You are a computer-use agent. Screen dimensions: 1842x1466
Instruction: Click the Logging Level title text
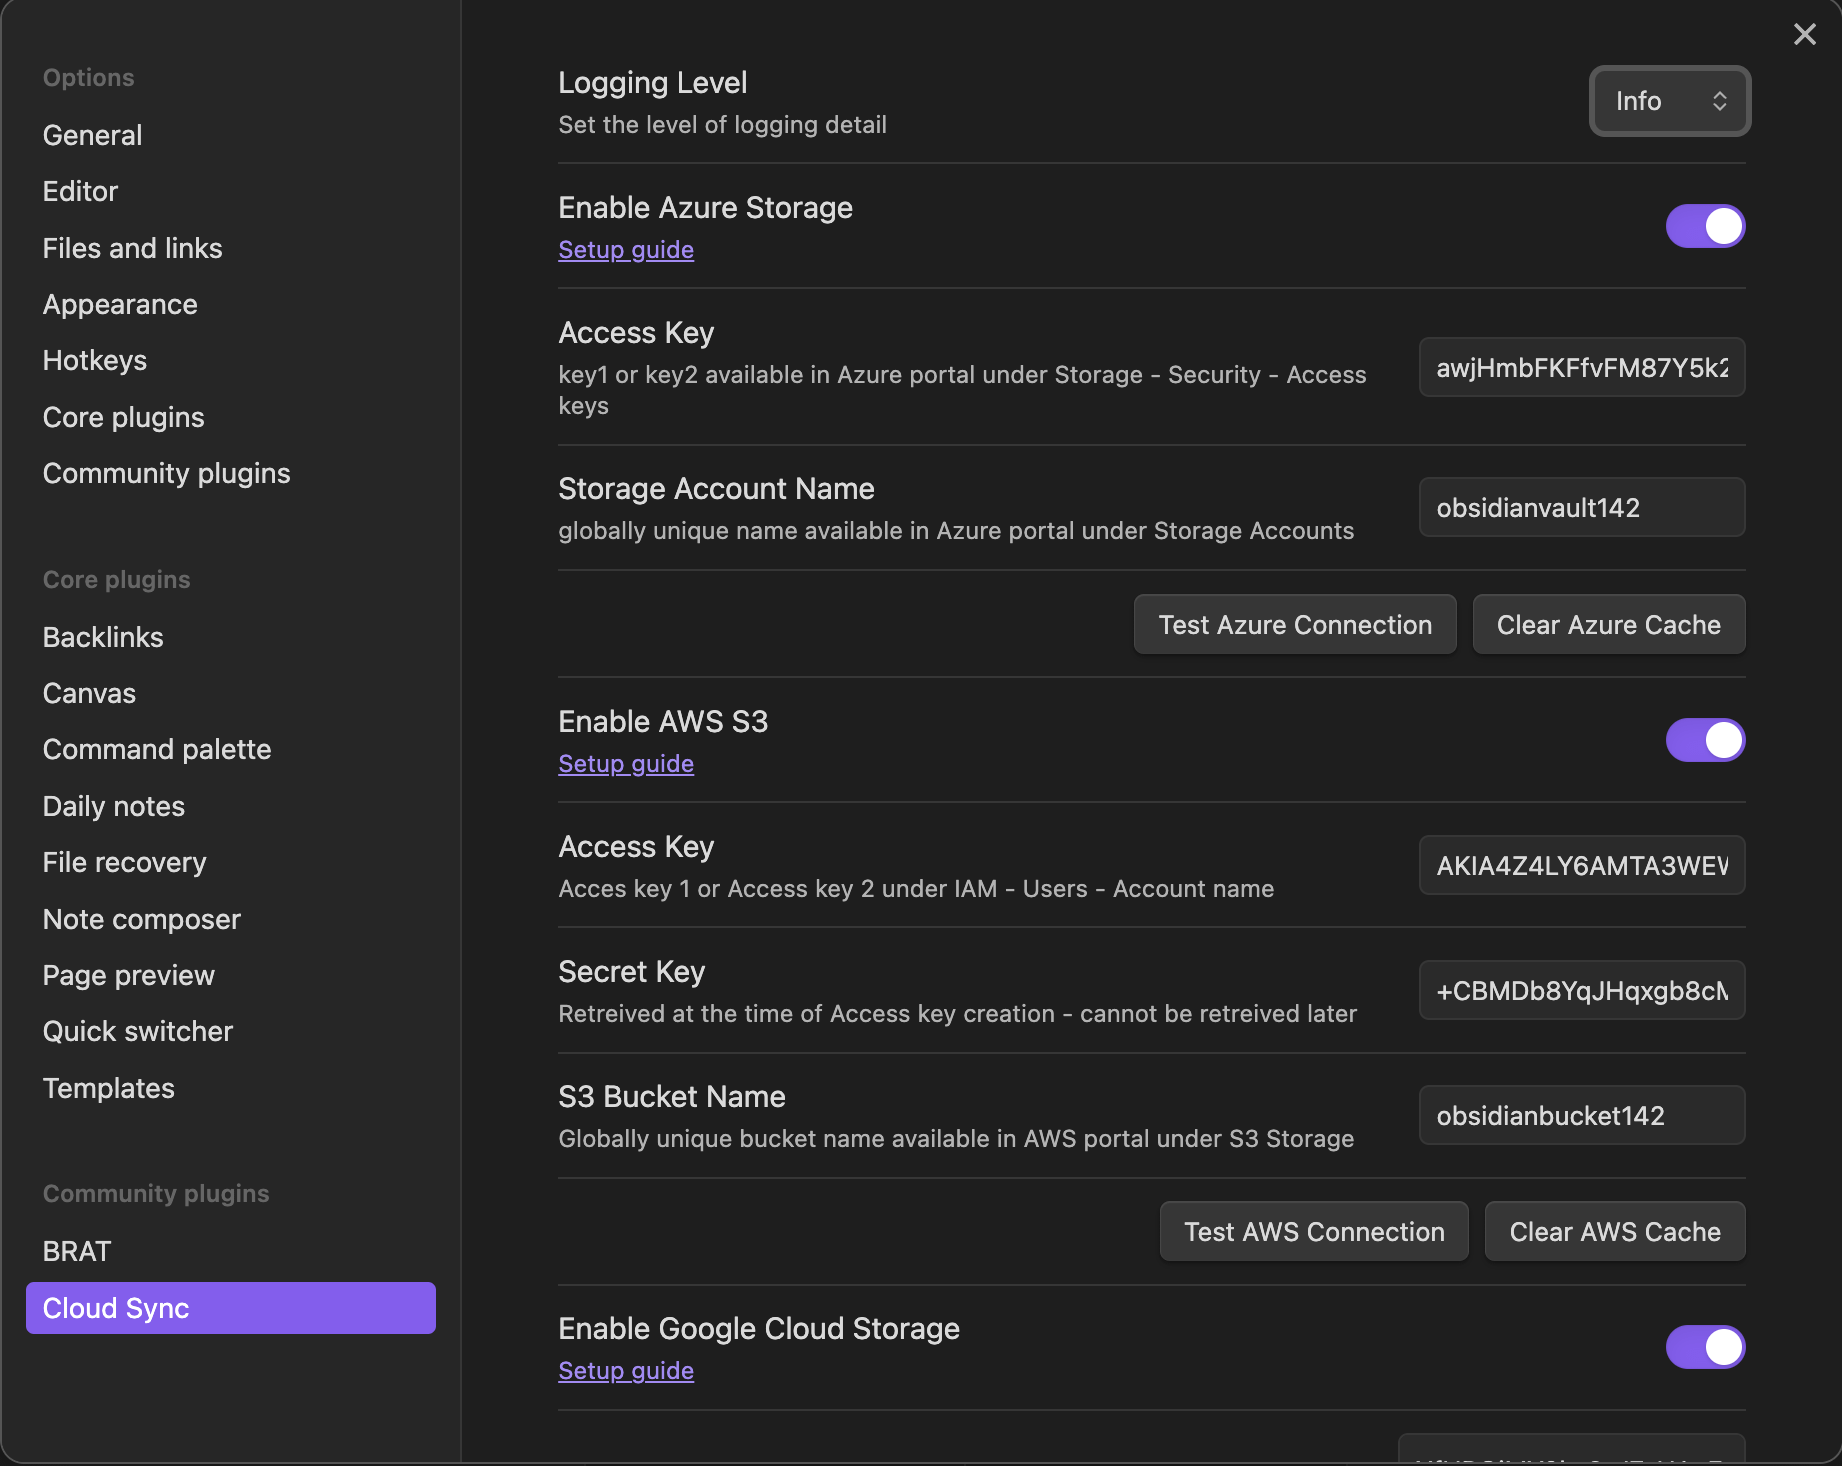click(x=652, y=83)
